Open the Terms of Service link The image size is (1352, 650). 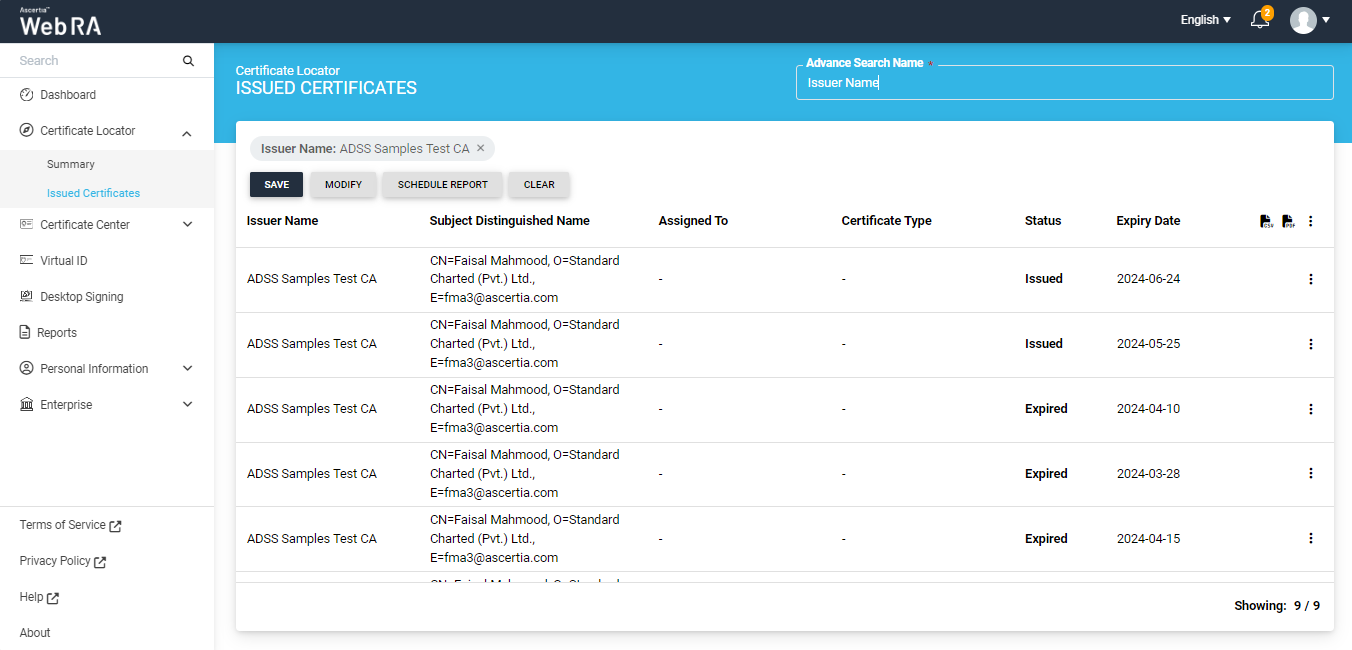click(x=70, y=525)
